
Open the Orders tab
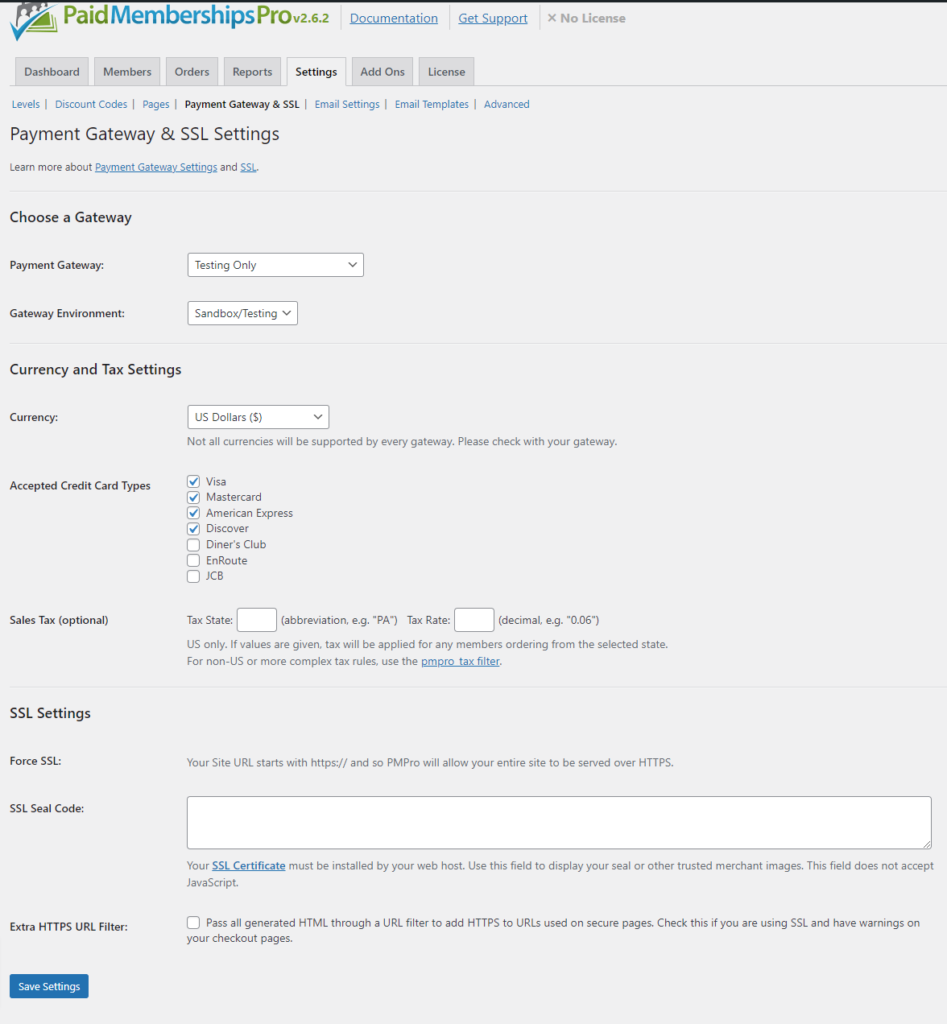click(191, 71)
